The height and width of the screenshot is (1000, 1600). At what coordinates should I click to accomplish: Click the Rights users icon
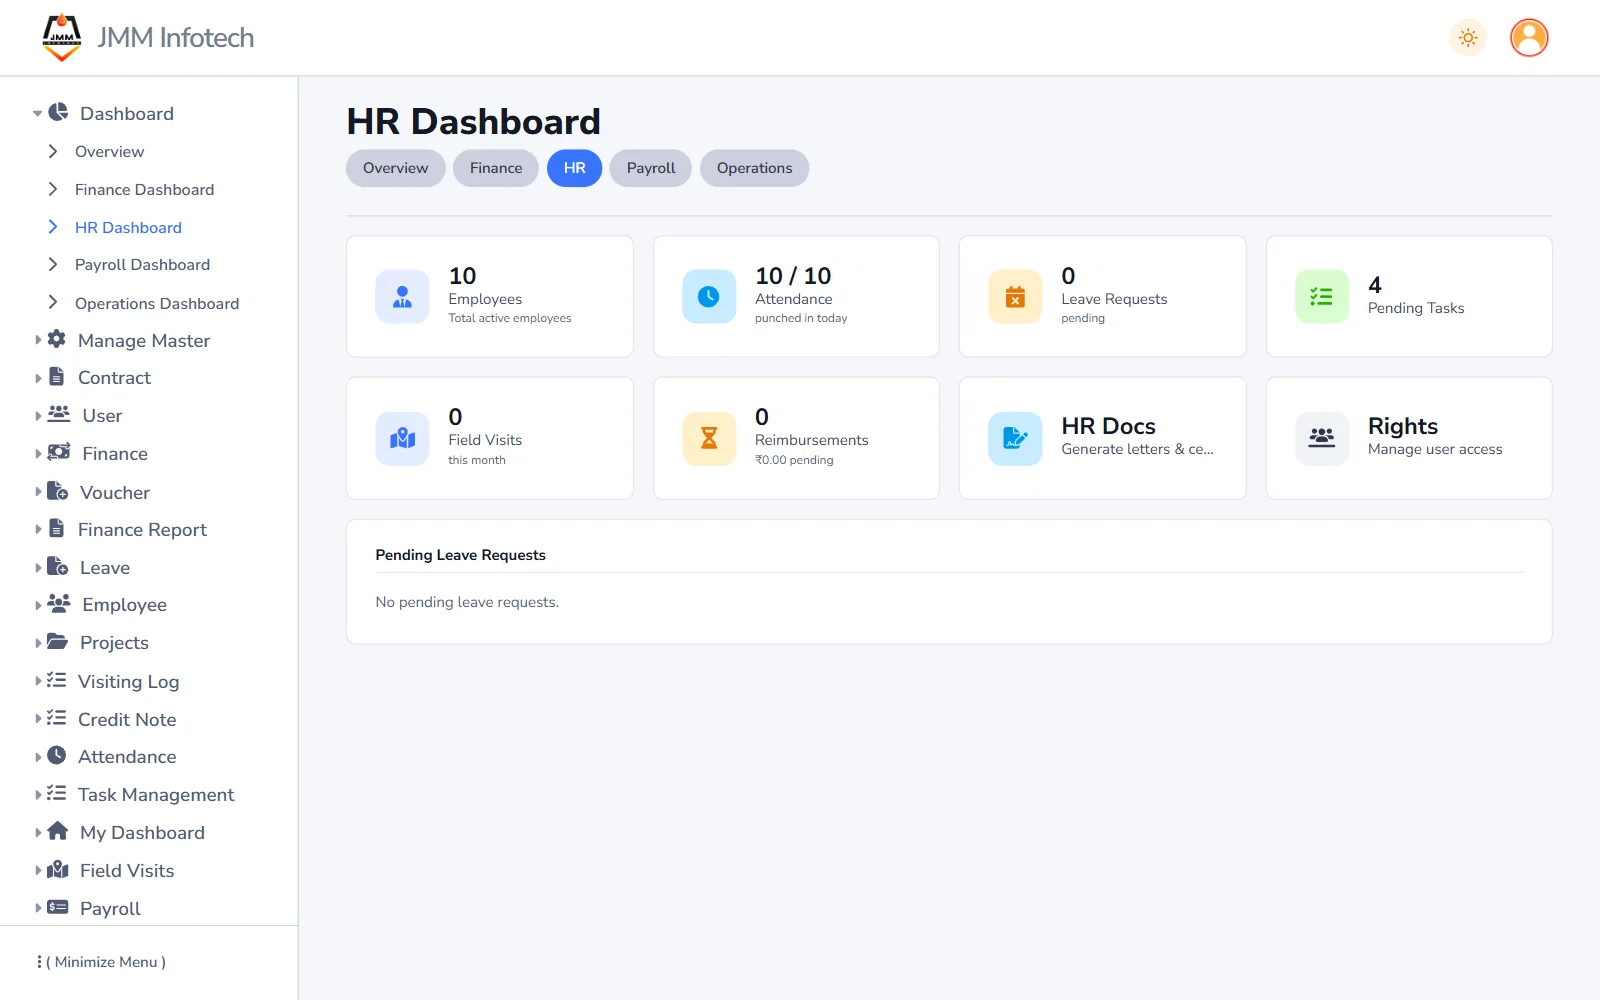1322,438
